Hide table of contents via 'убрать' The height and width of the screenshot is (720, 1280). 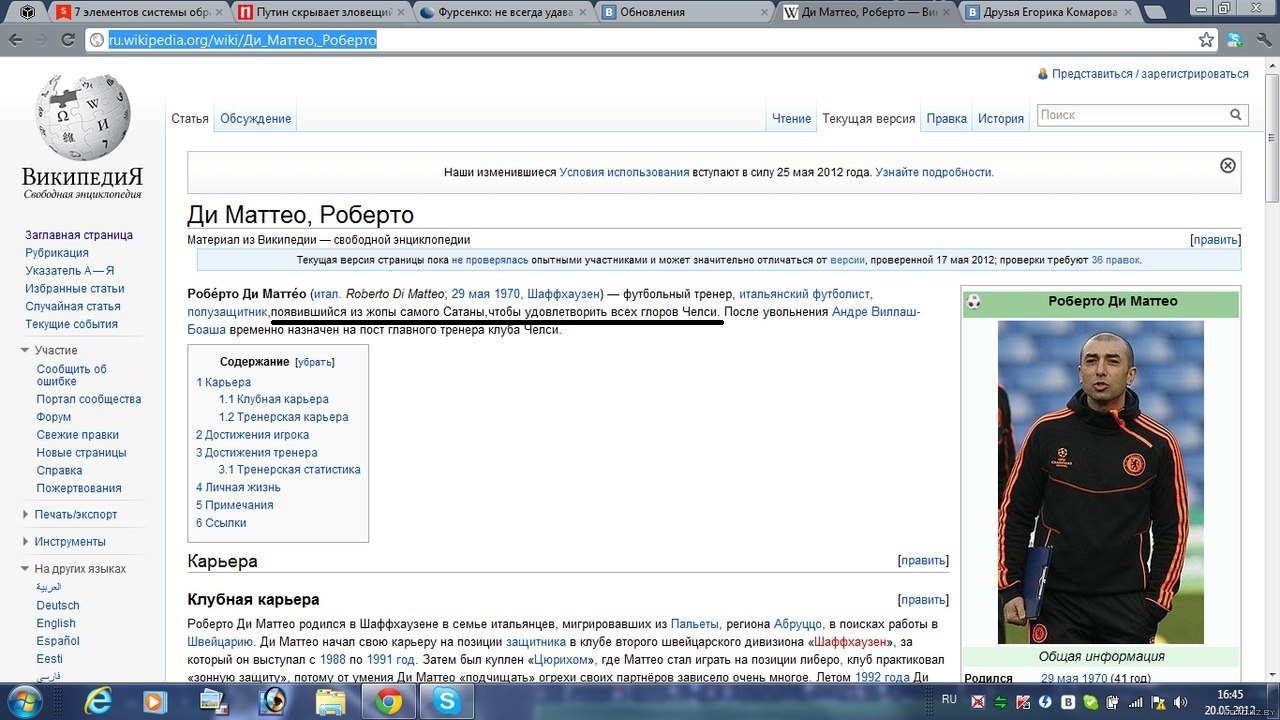coord(315,362)
